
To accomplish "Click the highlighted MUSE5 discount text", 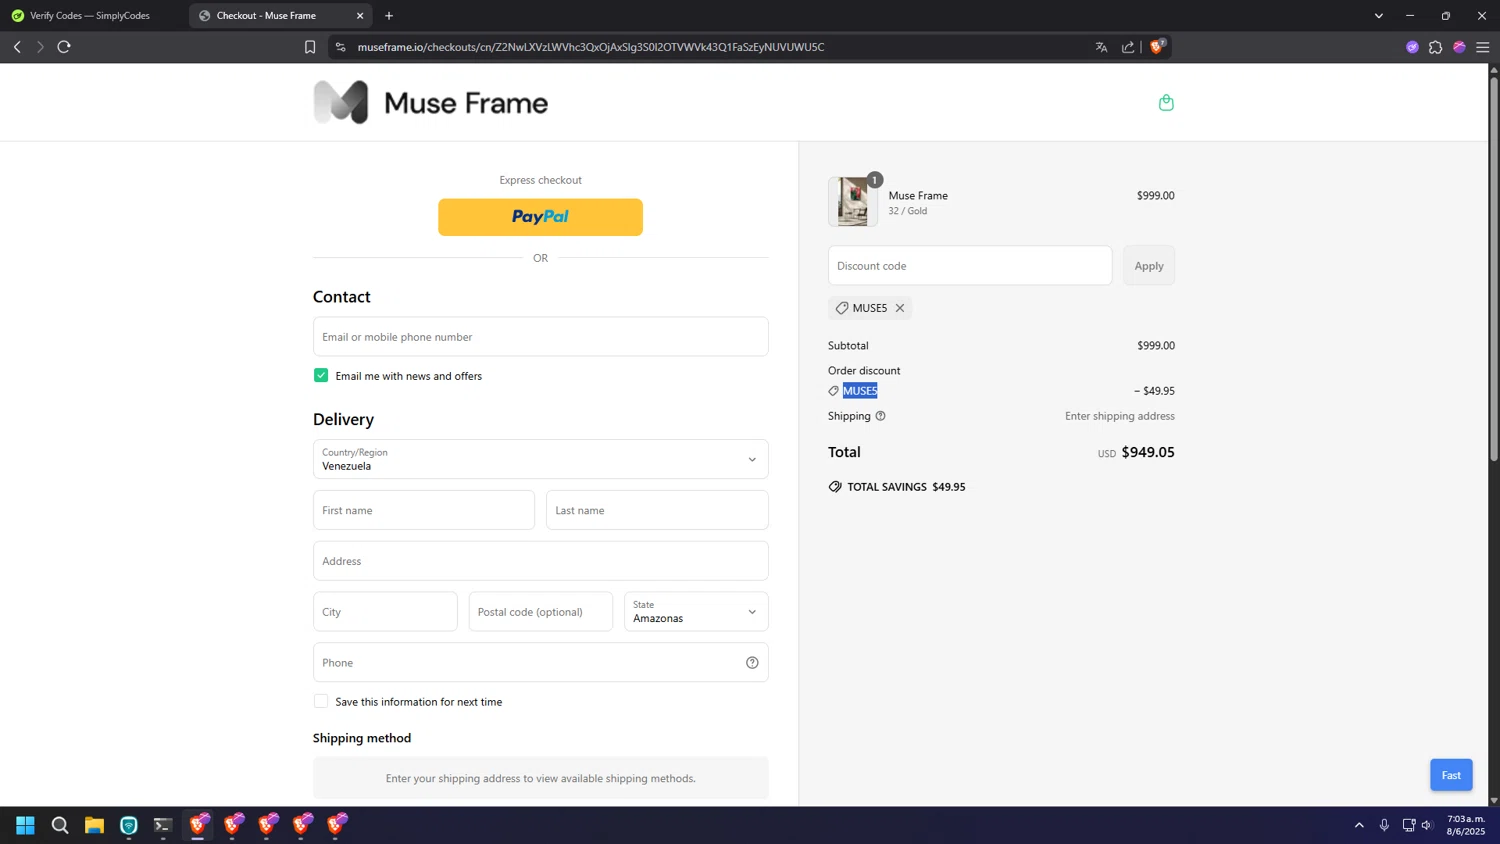I will click(860, 391).
